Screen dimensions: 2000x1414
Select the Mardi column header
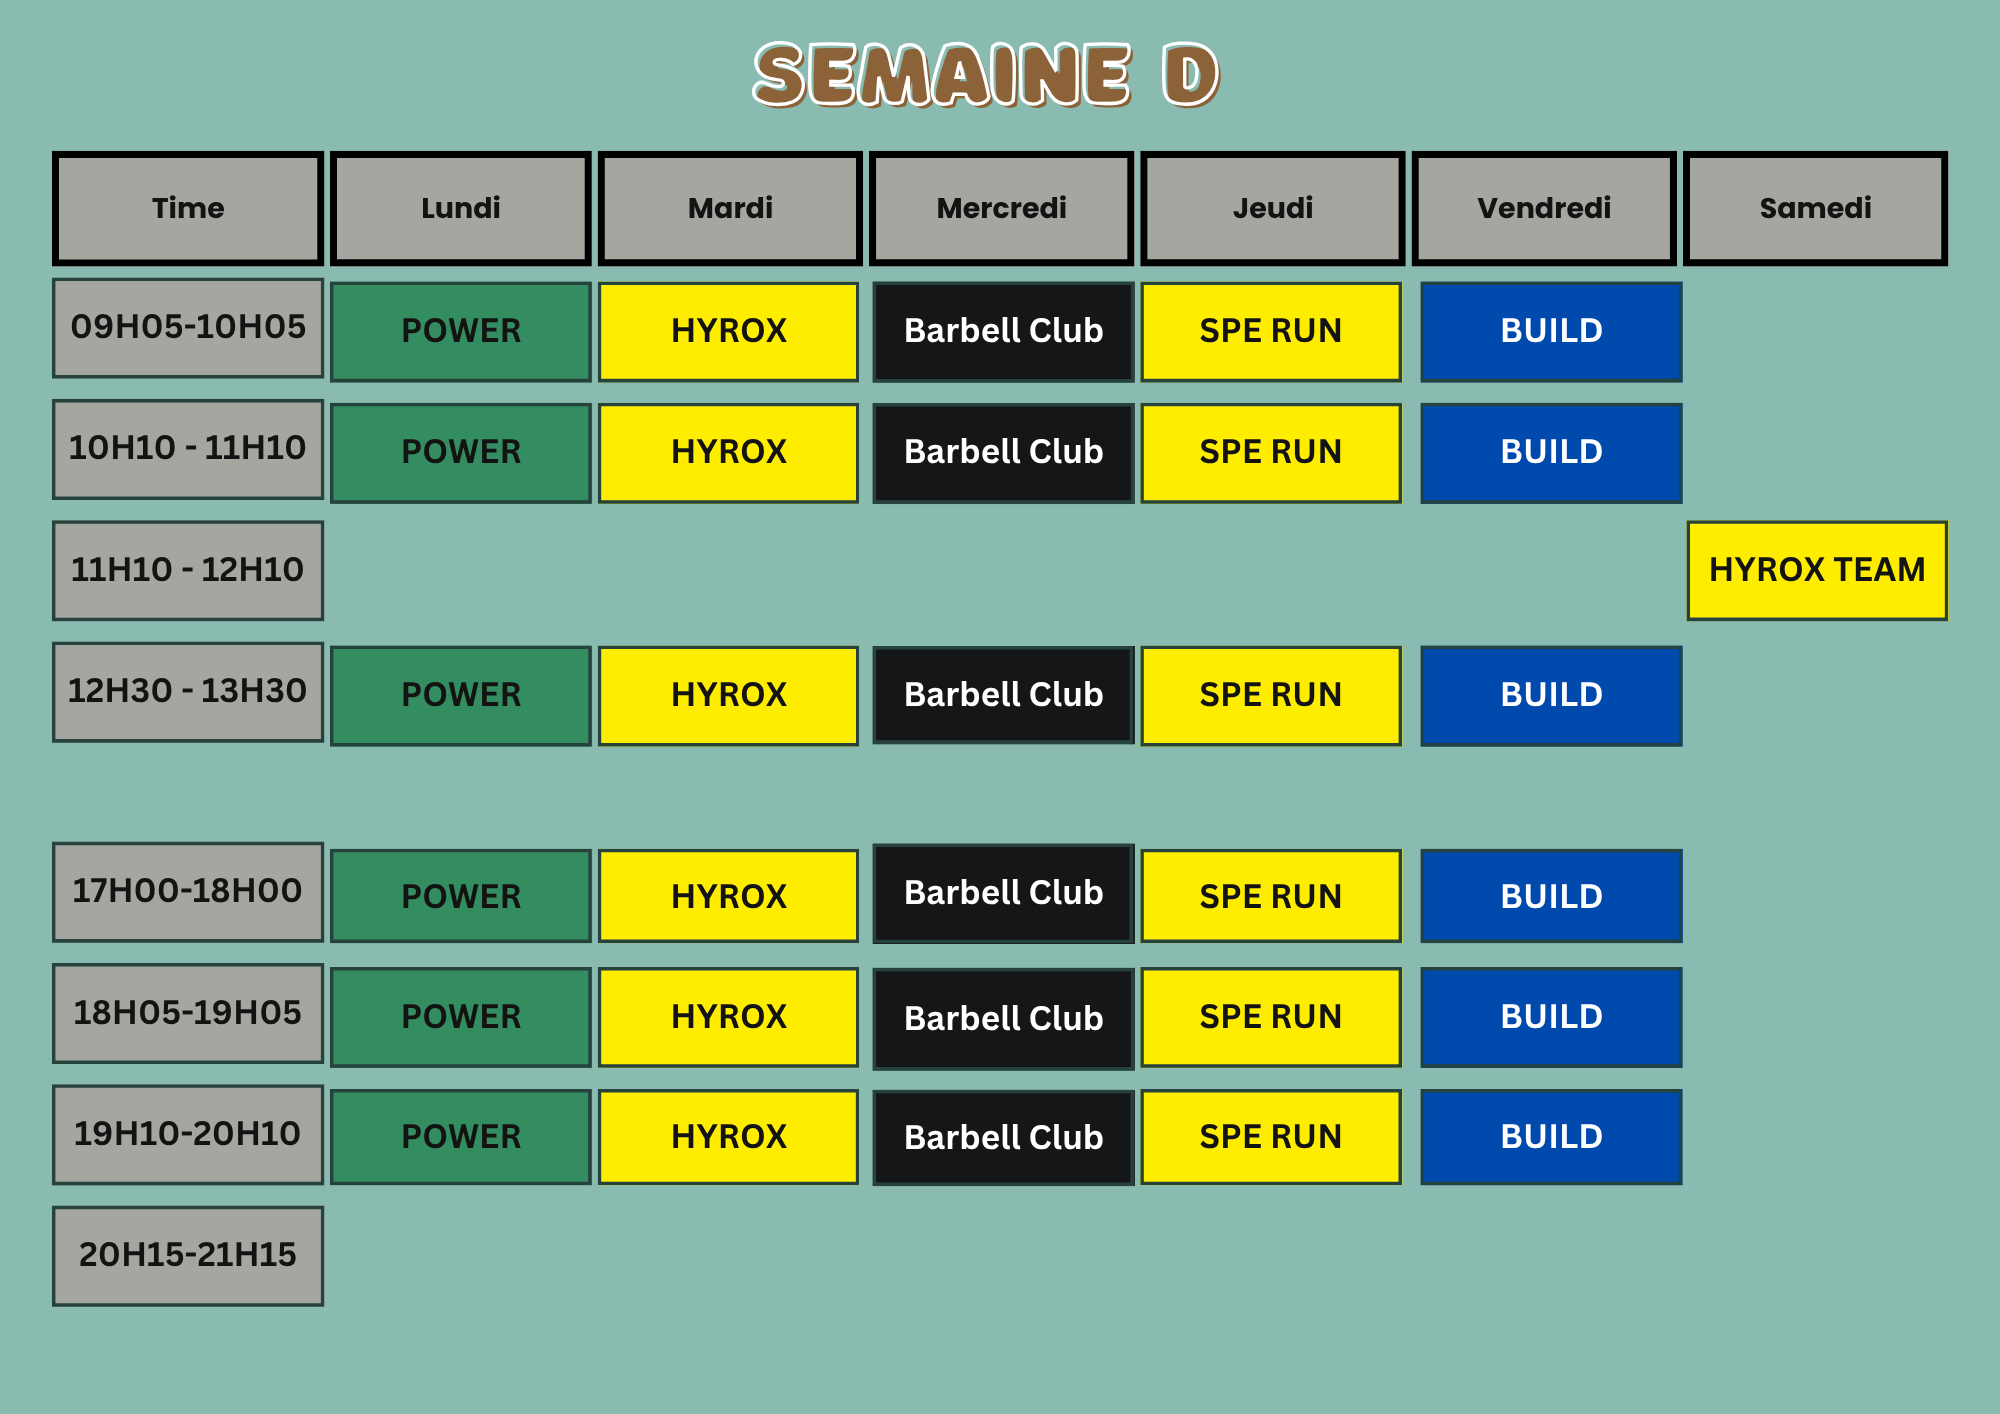729,207
